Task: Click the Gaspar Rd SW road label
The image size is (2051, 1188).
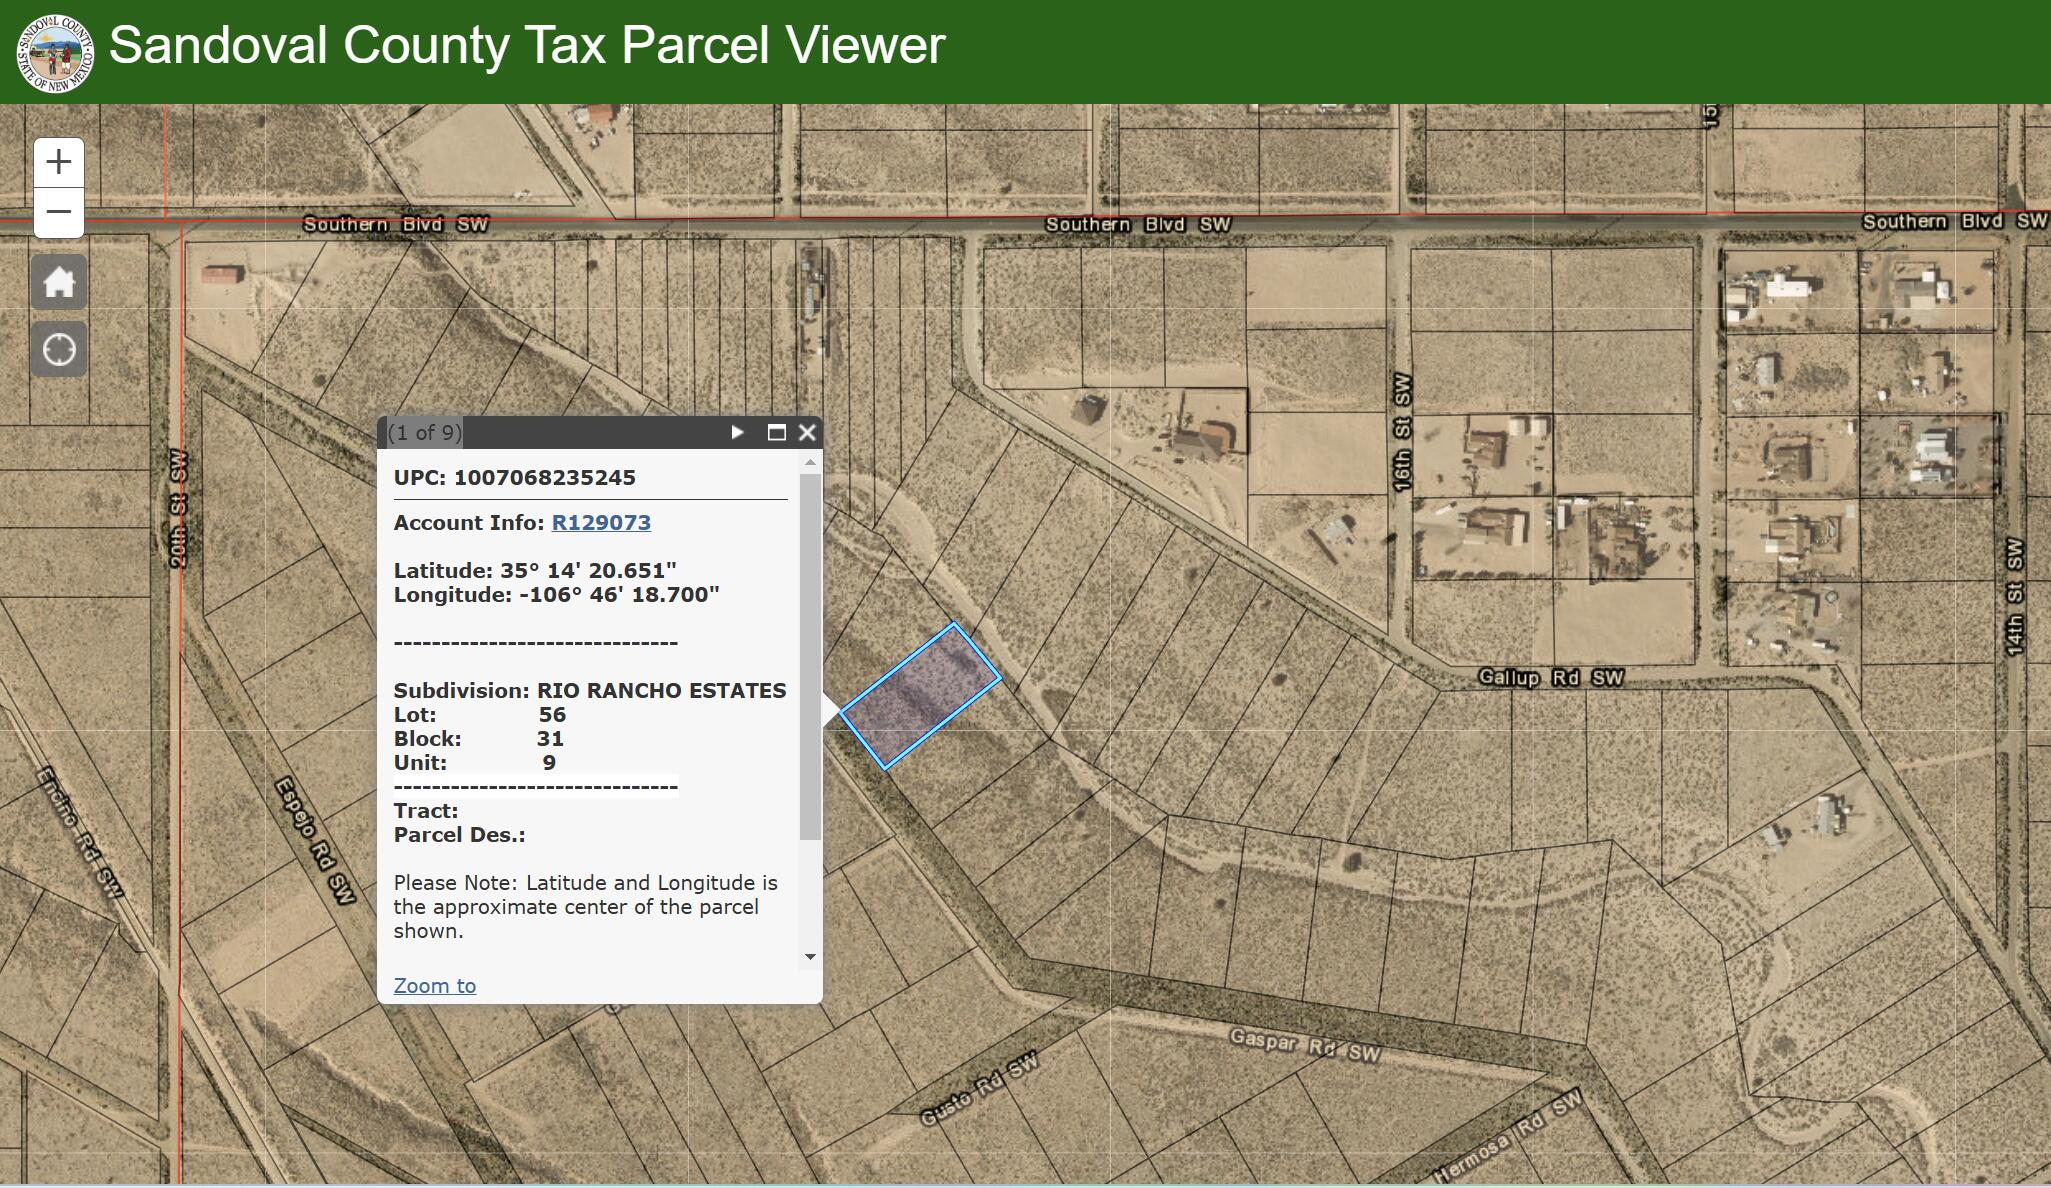Action: (x=1304, y=1045)
